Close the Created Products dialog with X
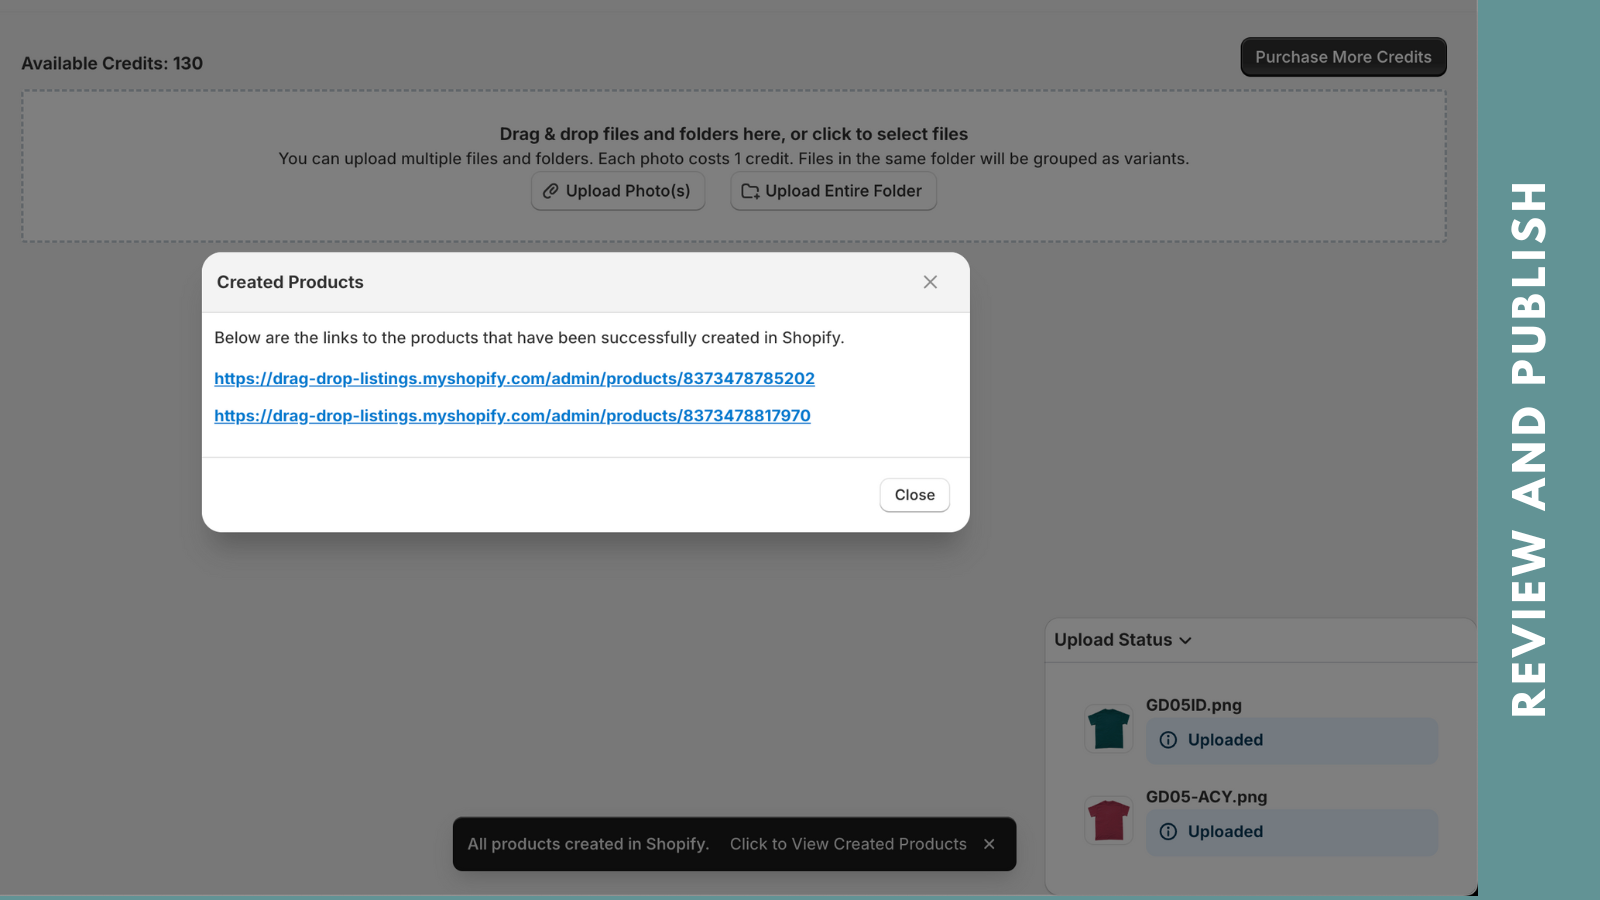Image resolution: width=1600 pixels, height=900 pixels. [x=930, y=282]
